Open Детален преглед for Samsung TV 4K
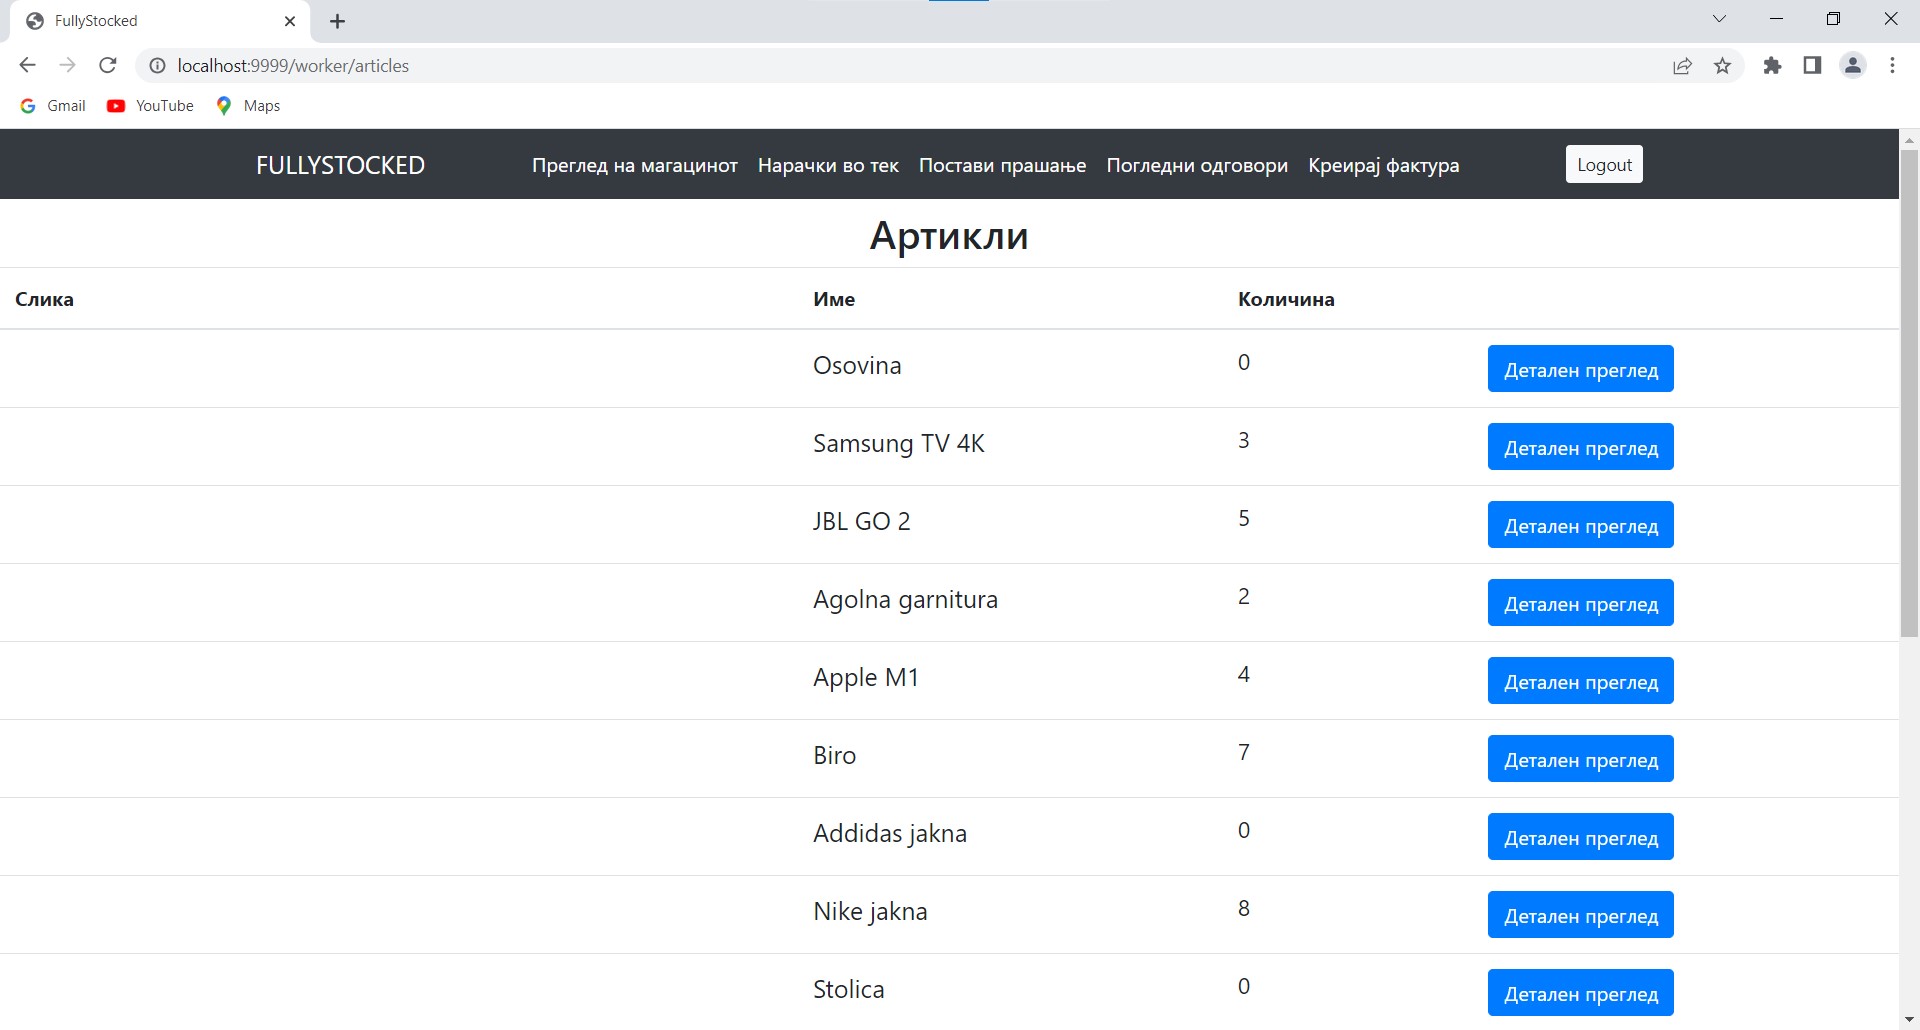 pos(1580,447)
